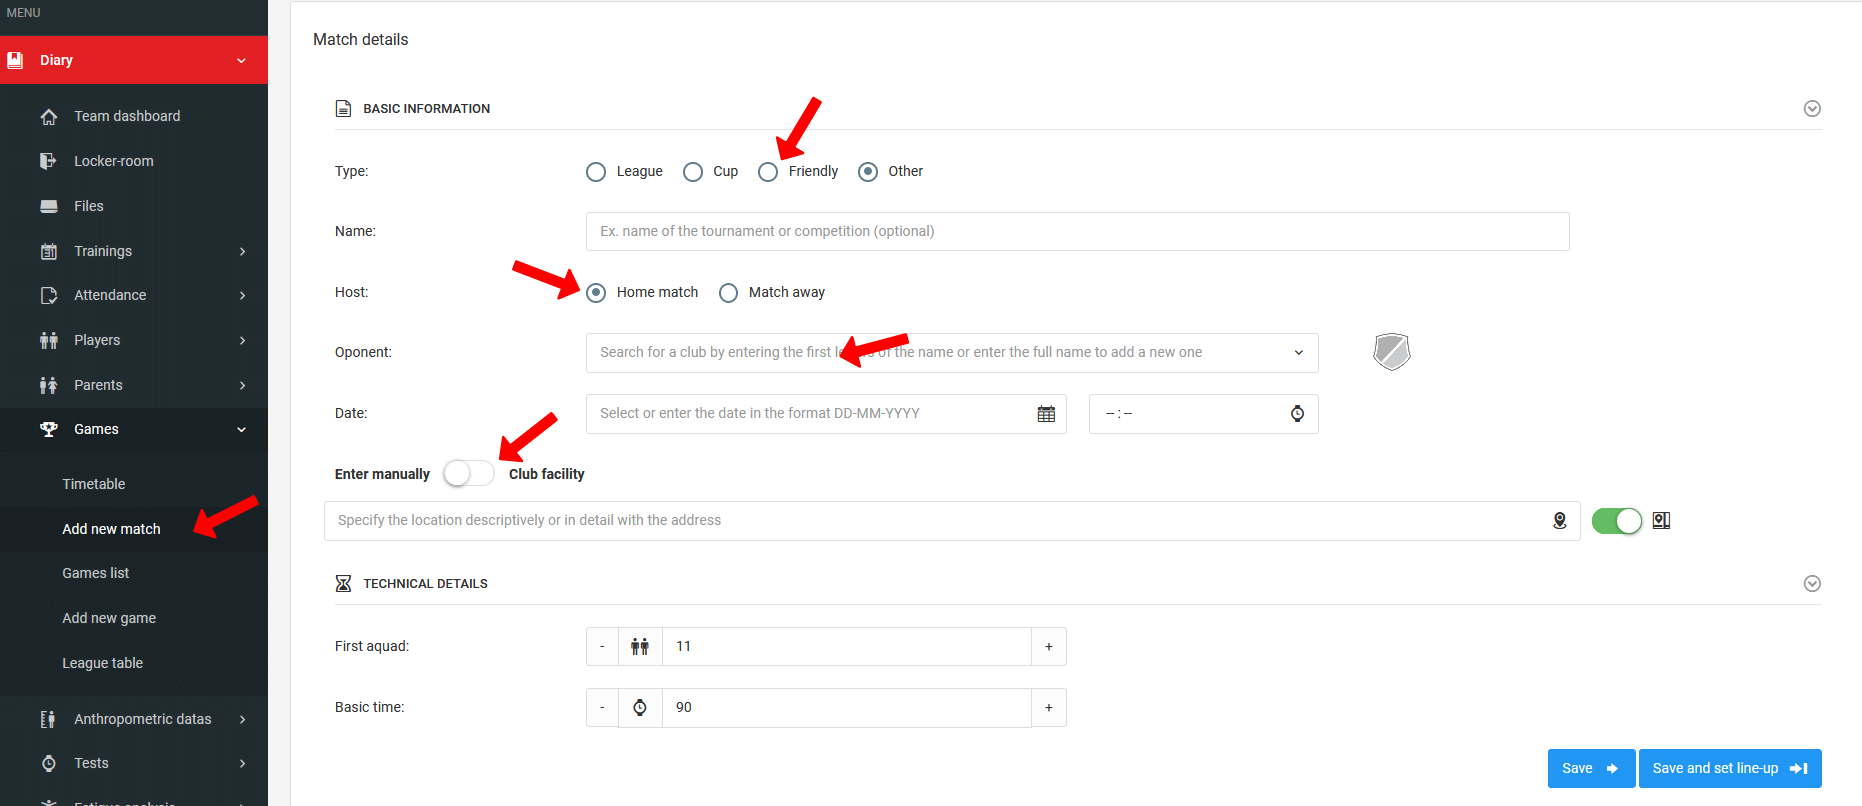Toggle Enter manually / Club facility switch
This screenshot has height=806, width=1862.
[469, 474]
